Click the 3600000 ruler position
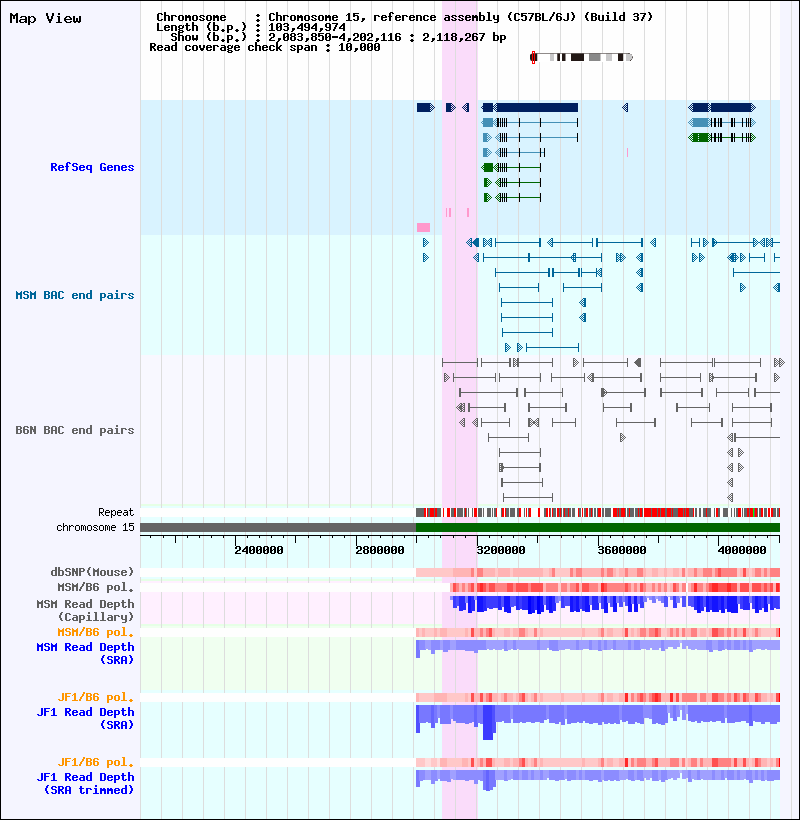The height and width of the screenshot is (820, 800). coord(621,550)
